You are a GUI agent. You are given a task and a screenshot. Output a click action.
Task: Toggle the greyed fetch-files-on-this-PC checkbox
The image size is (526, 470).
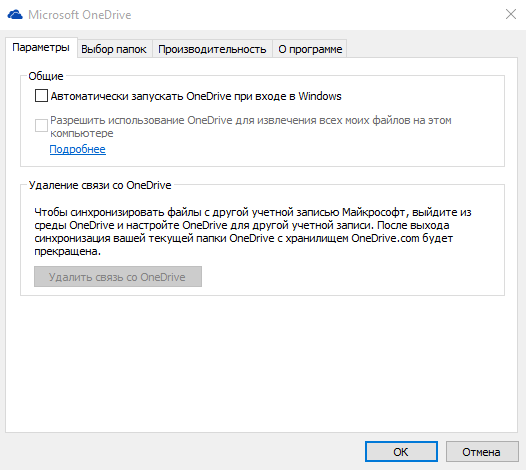(x=41, y=125)
